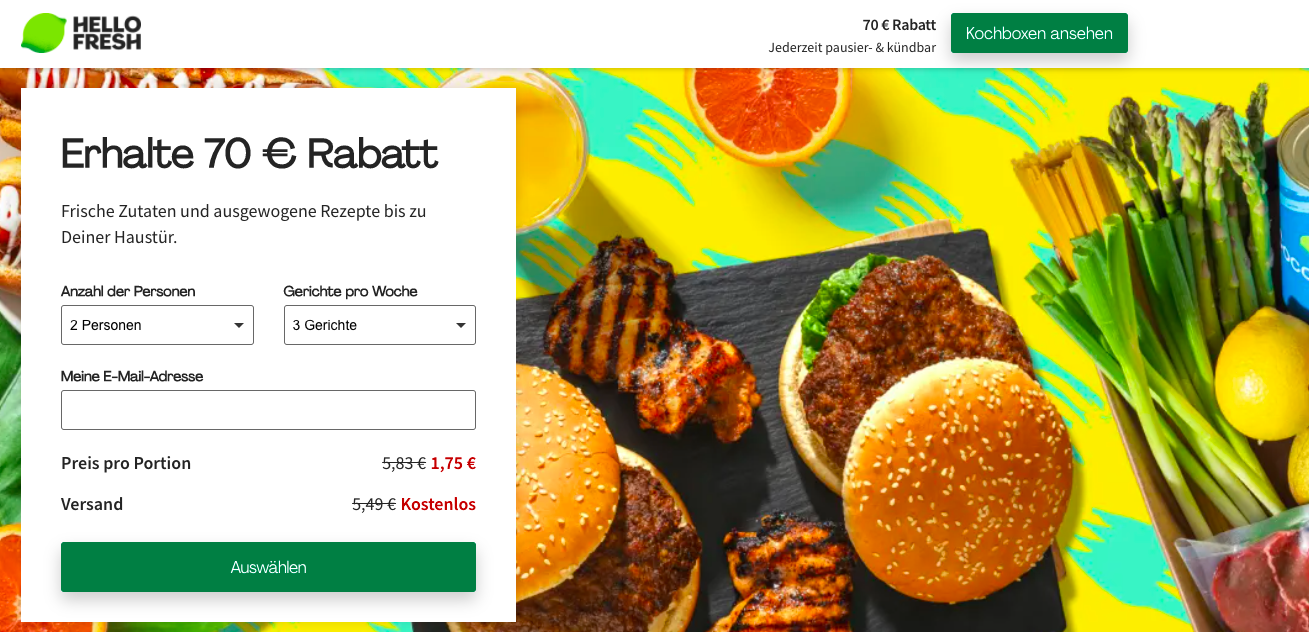
Task: Click the red Kostenlos shipping label
Action: [x=438, y=504]
